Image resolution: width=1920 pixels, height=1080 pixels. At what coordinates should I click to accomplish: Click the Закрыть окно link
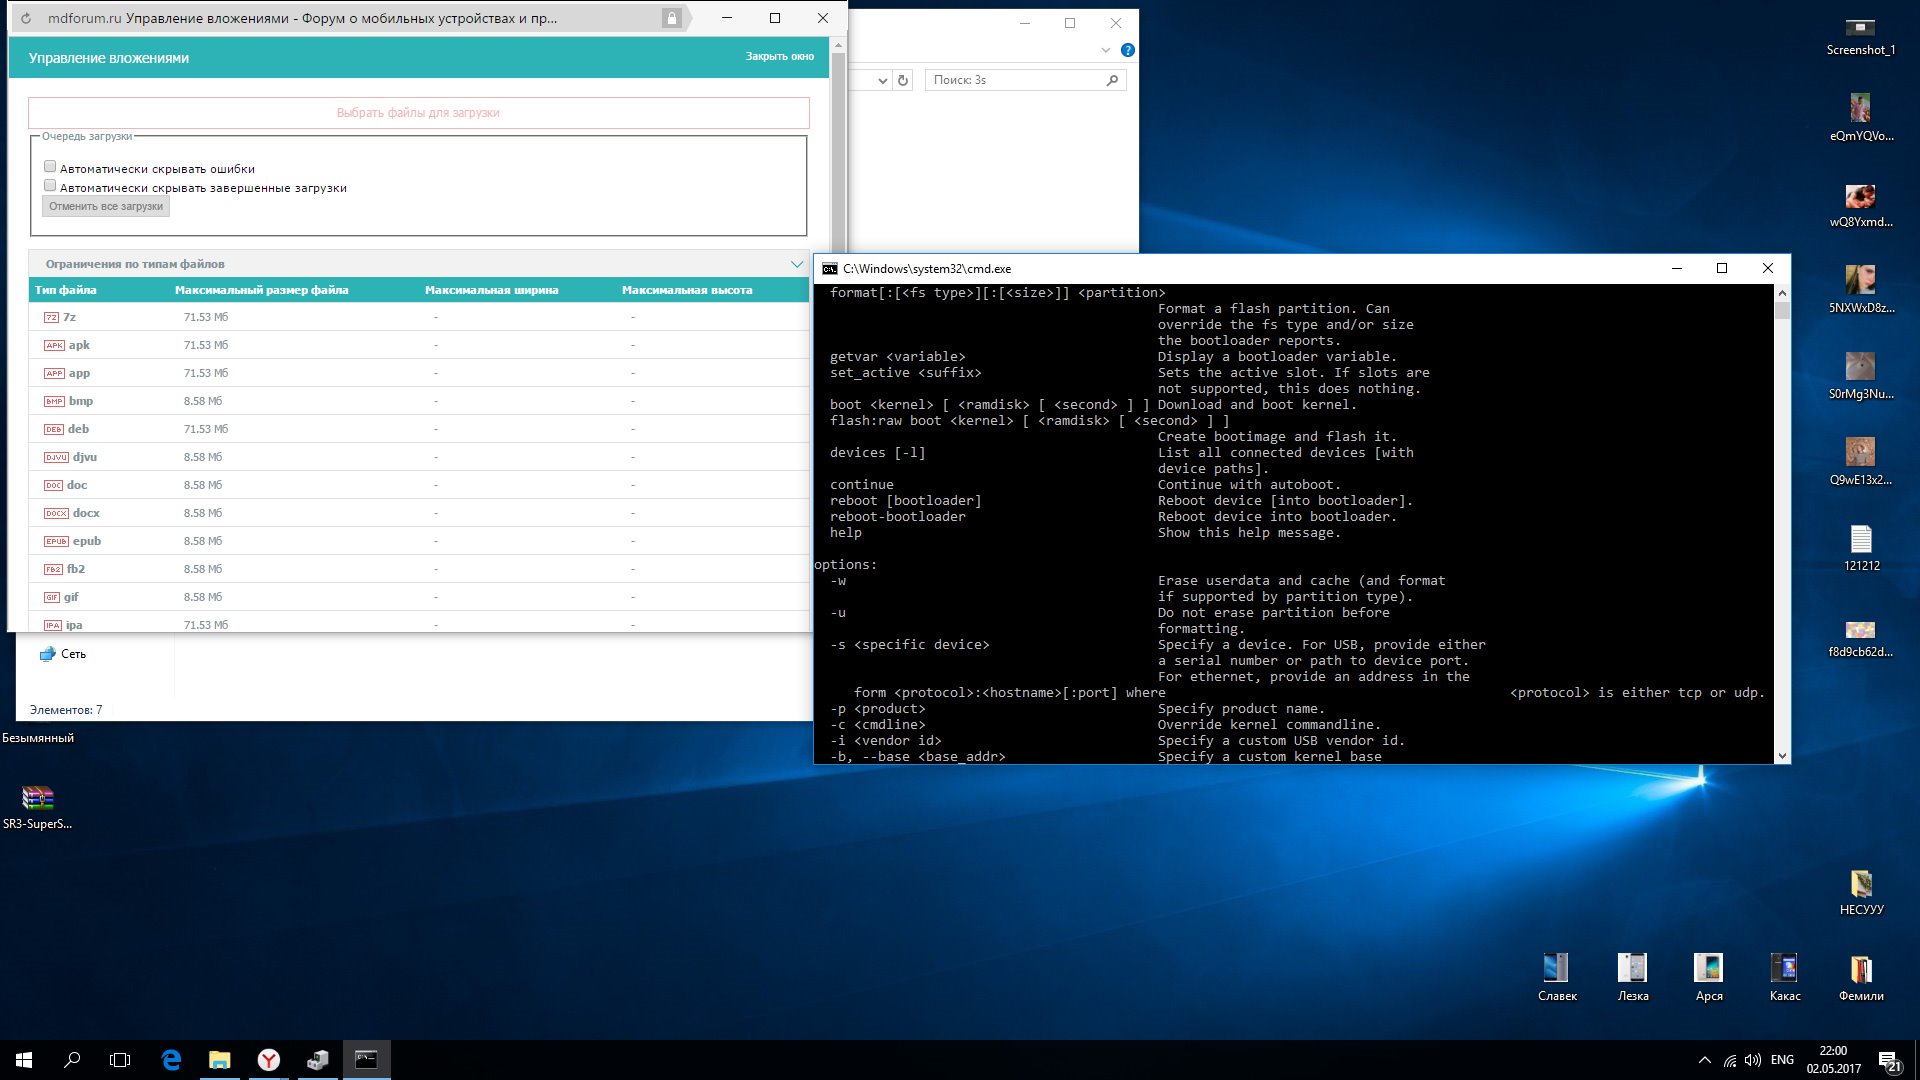(x=779, y=57)
